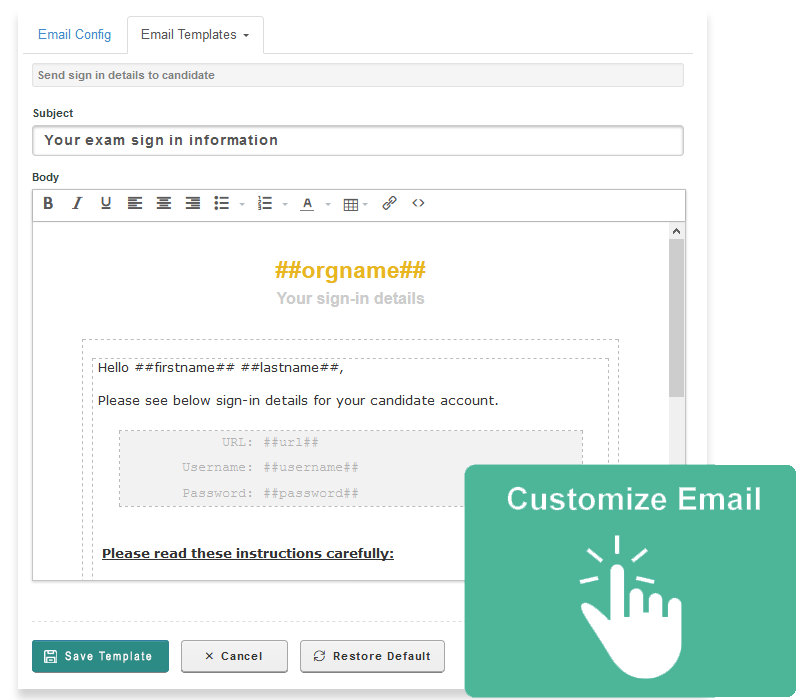Image resolution: width=800 pixels, height=700 pixels.
Task: Open the font color dropdown arrow
Action: coord(328,204)
